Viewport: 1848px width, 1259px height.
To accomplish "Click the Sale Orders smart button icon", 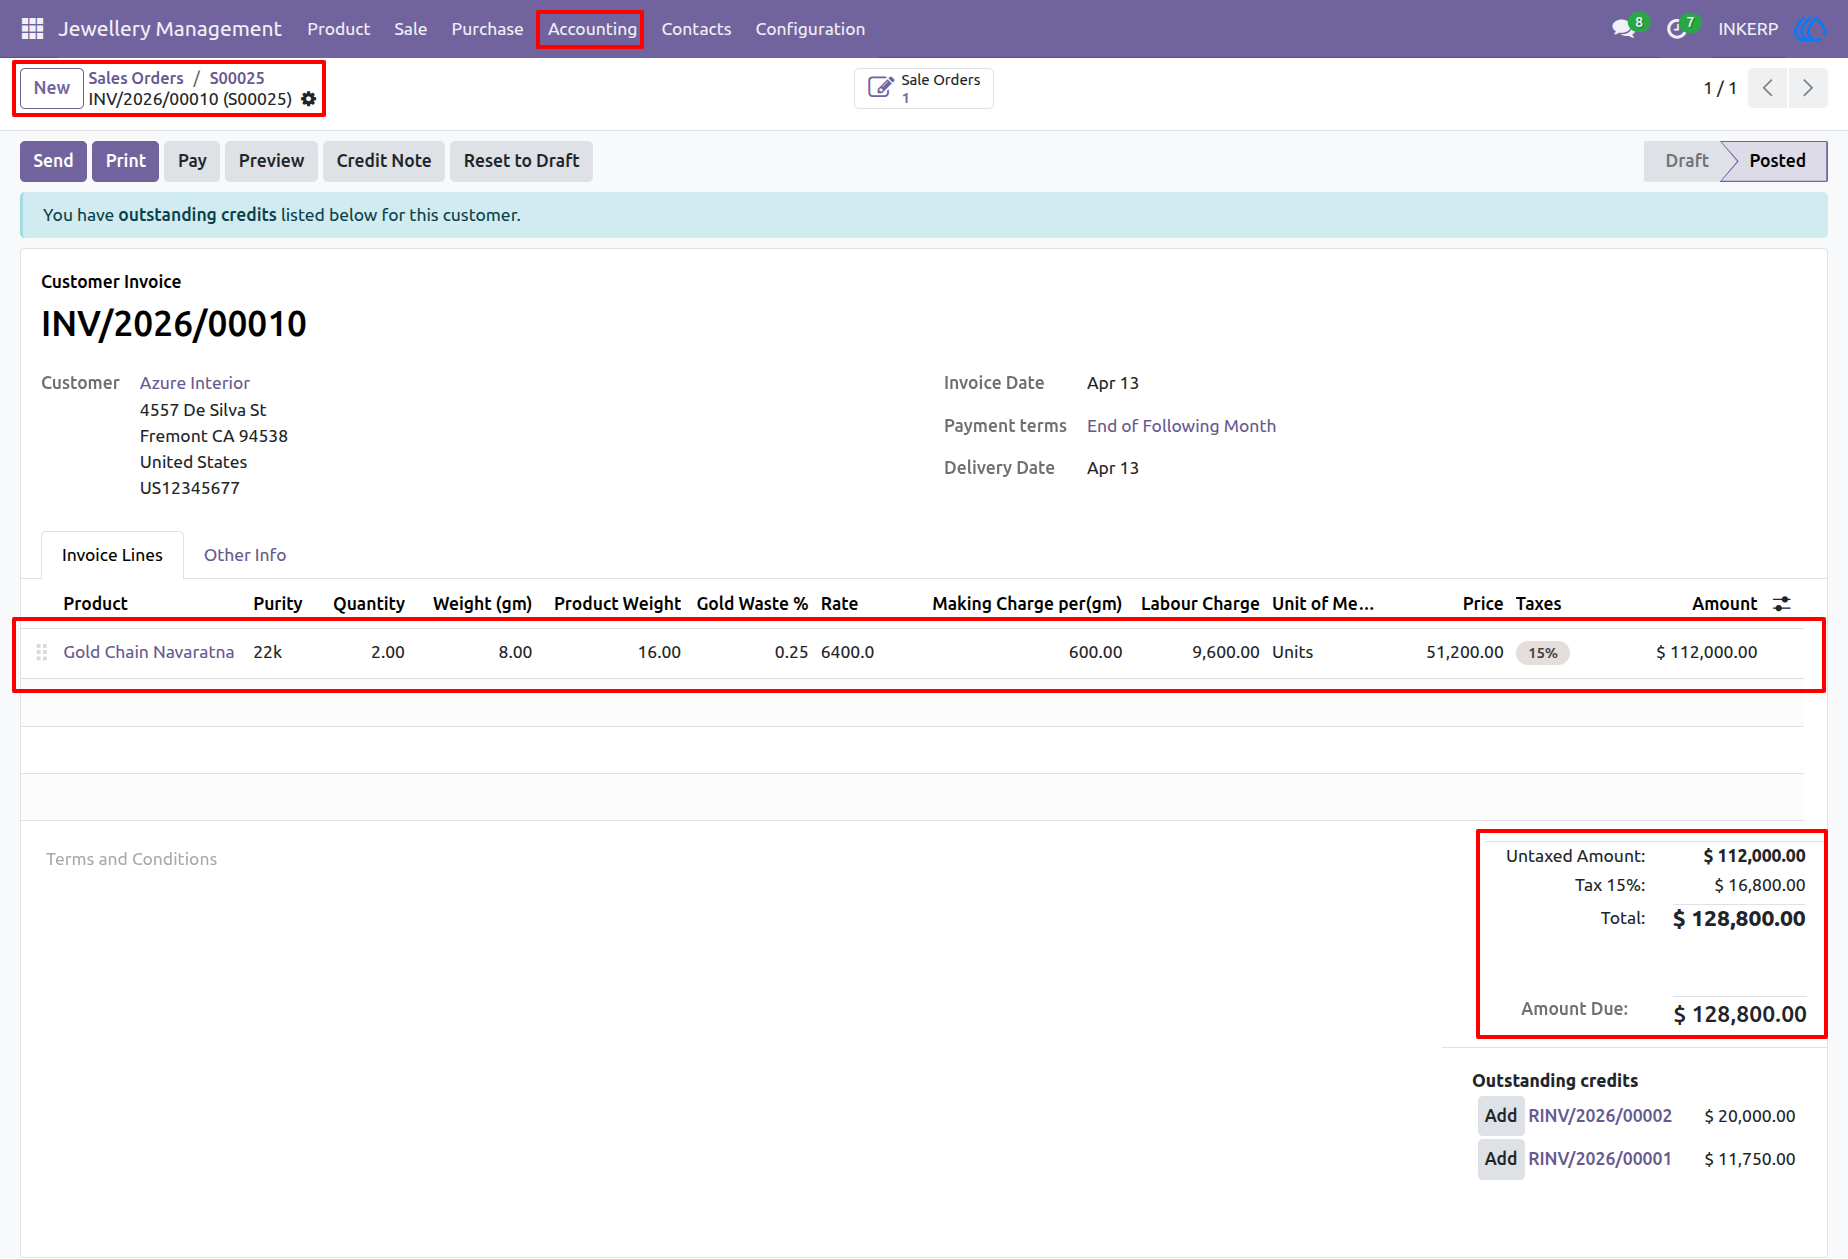I will point(880,88).
